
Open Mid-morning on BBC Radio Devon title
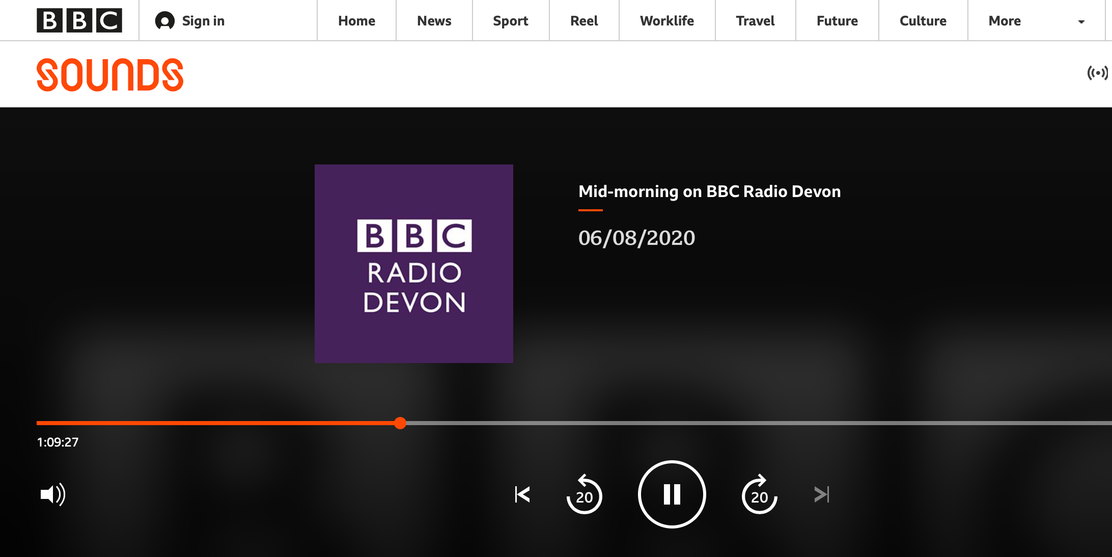coord(709,192)
